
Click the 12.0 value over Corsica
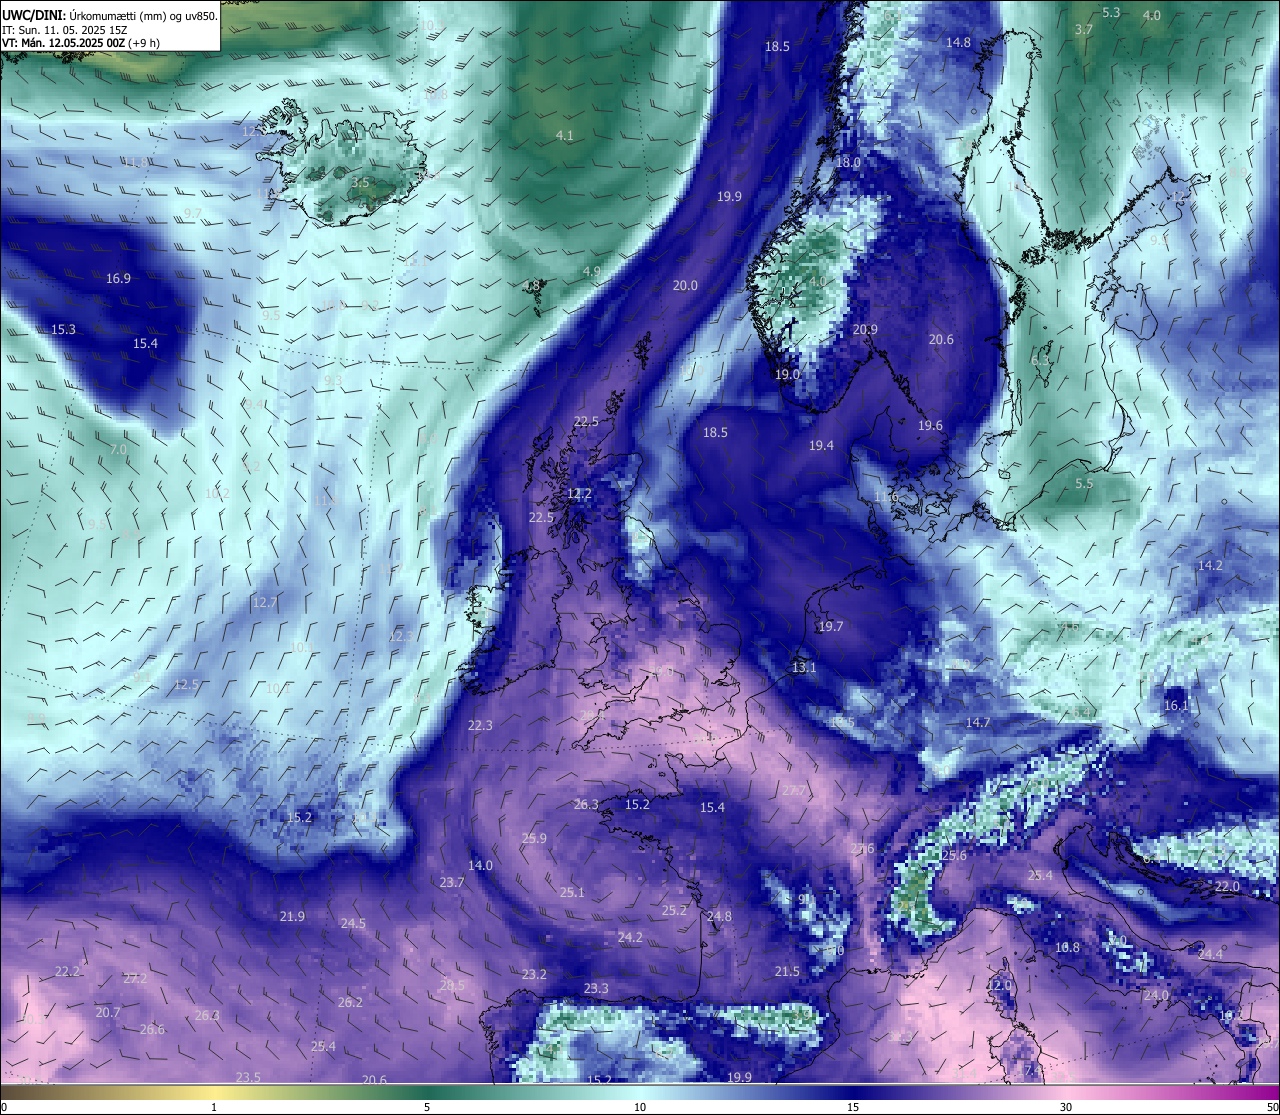point(999,985)
